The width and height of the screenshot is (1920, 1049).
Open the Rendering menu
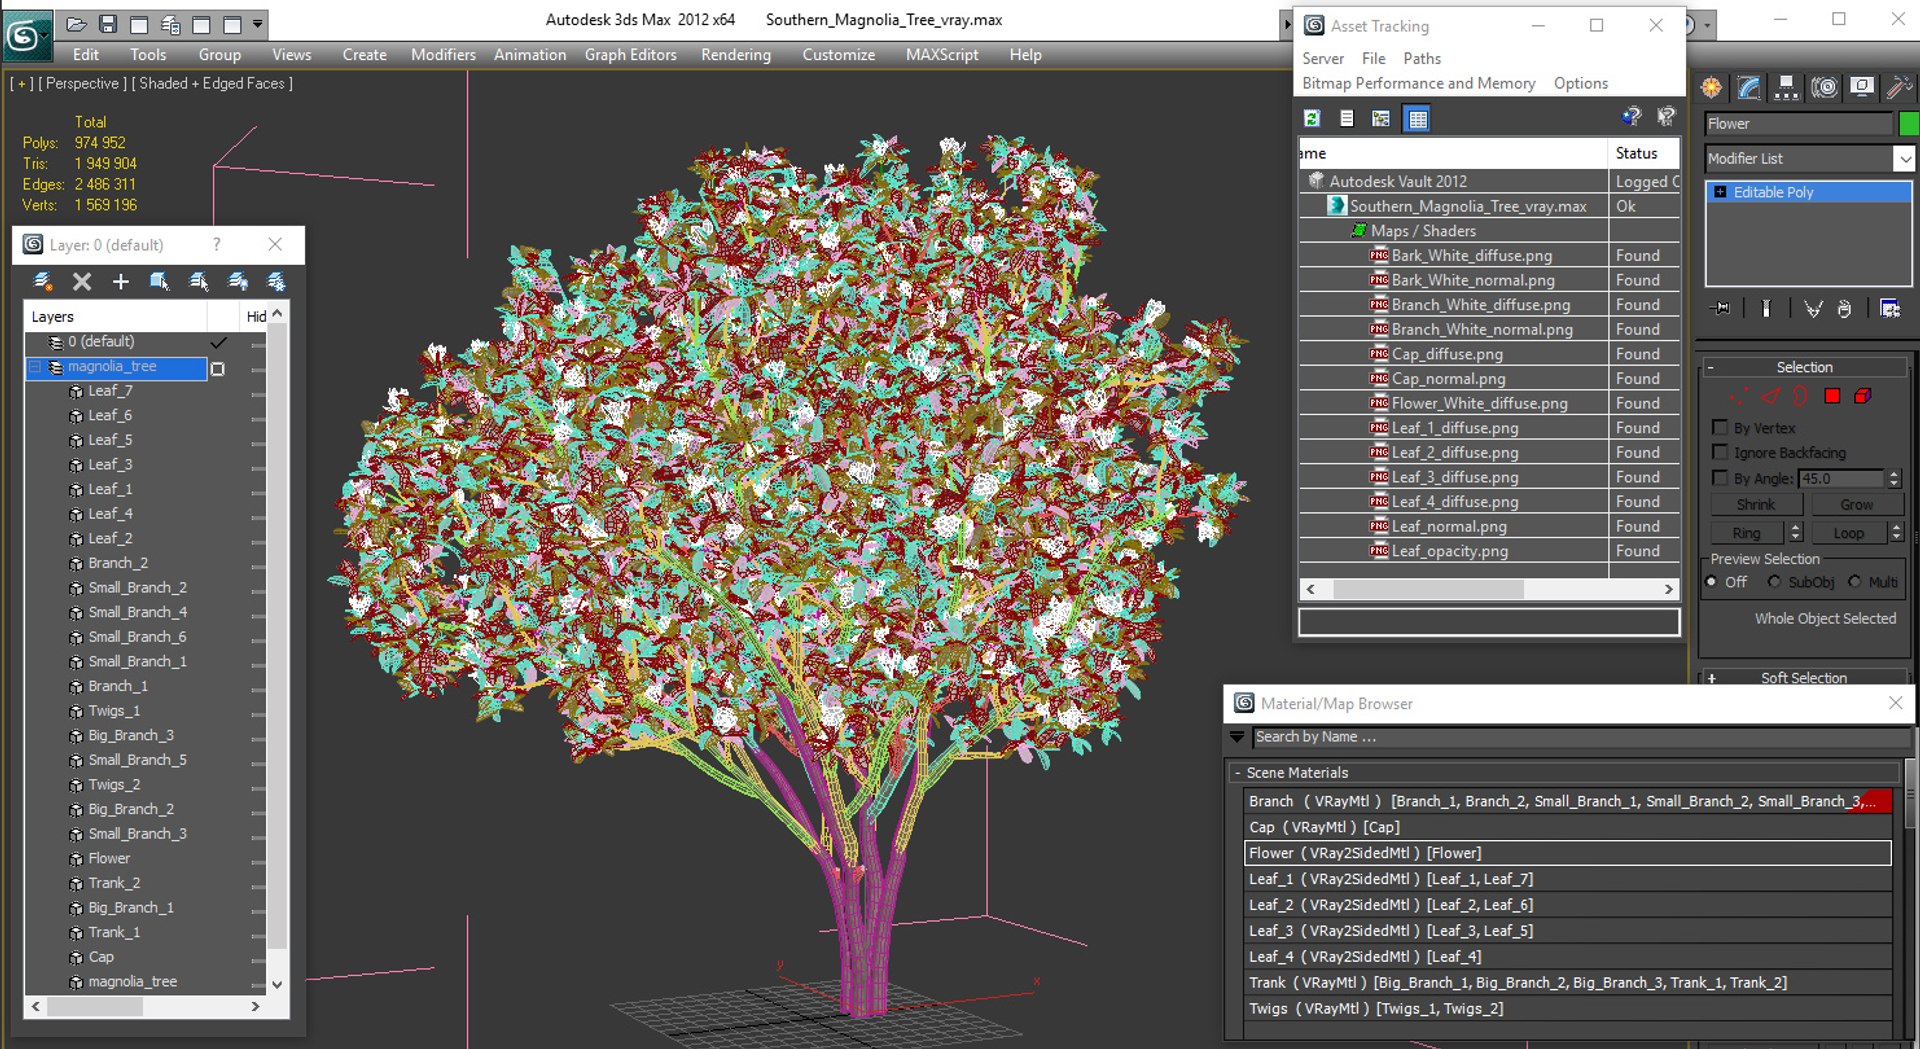click(x=736, y=55)
